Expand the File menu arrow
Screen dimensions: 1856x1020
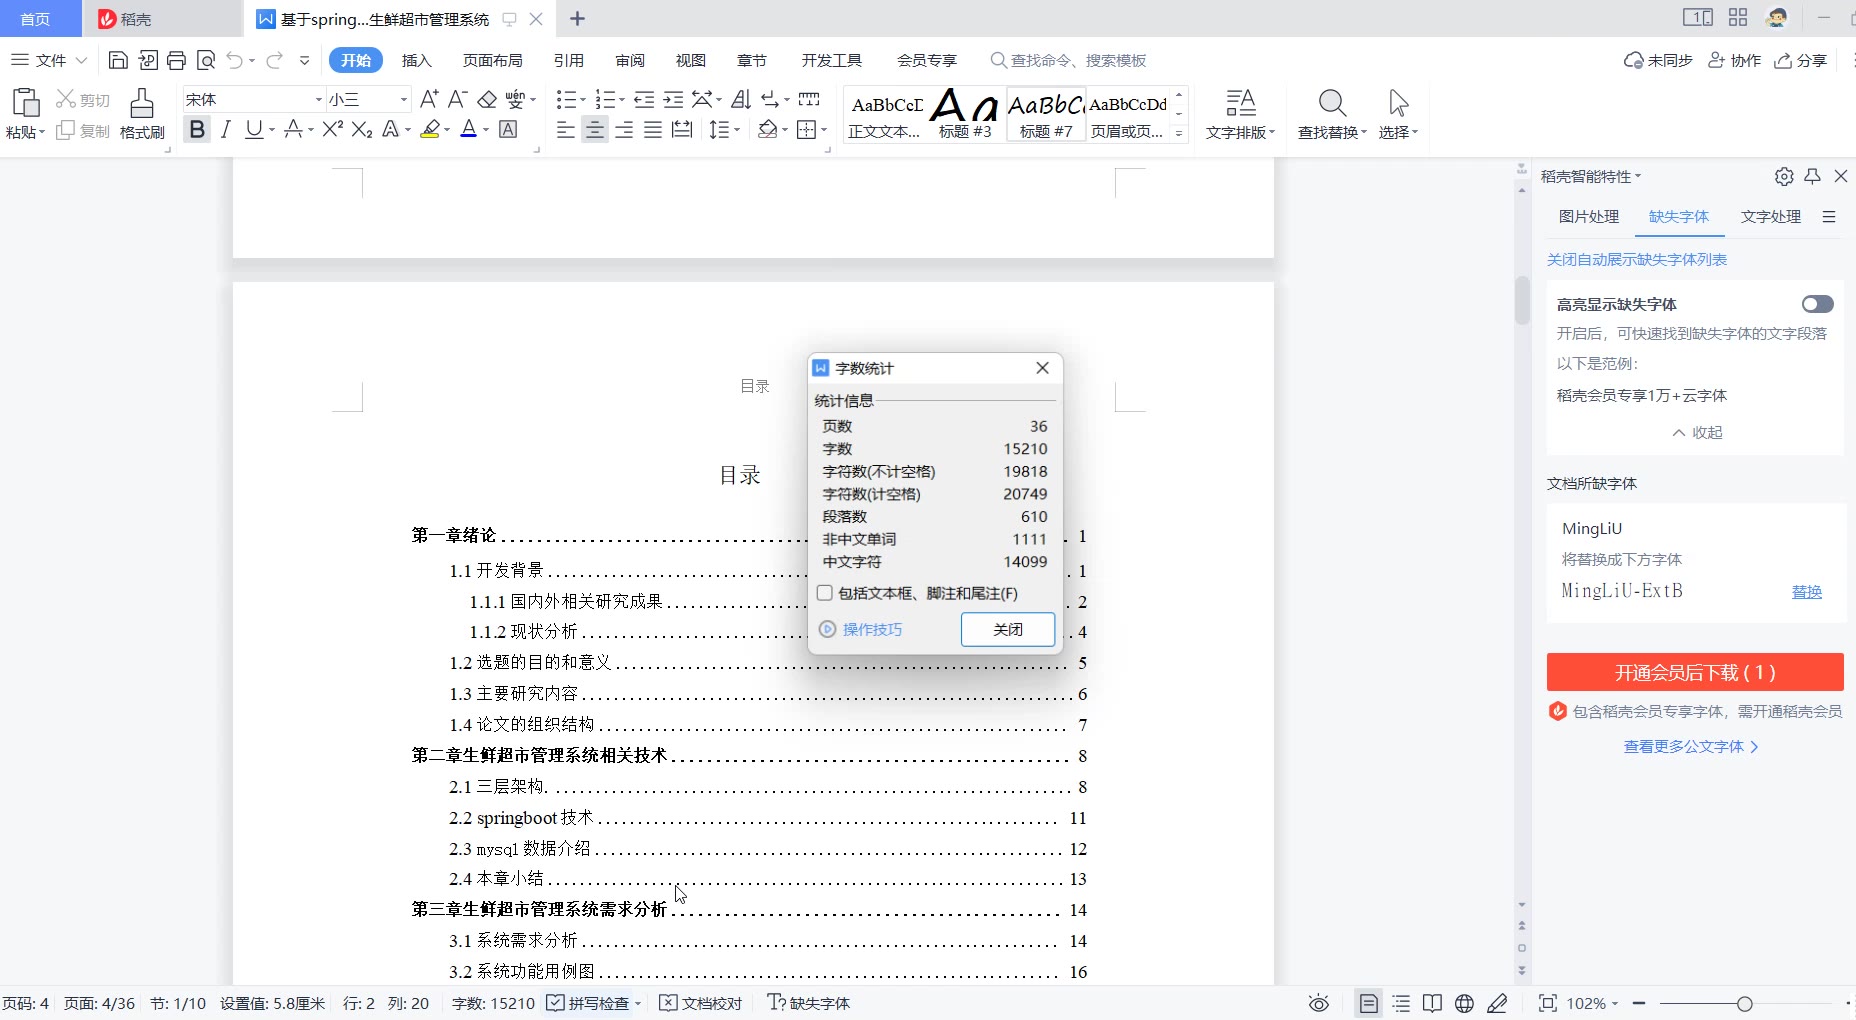pos(82,60)
